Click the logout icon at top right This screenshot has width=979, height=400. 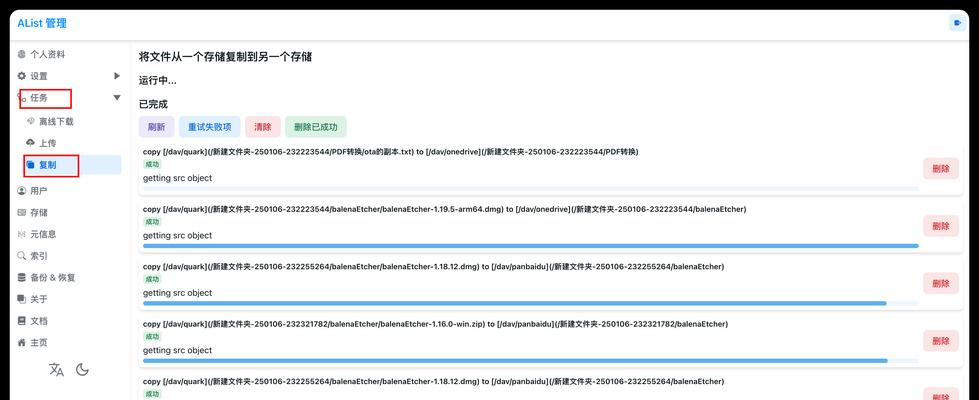point(957,23)
